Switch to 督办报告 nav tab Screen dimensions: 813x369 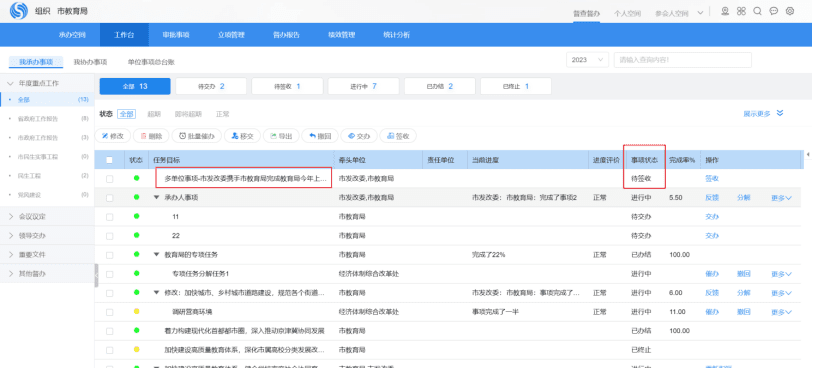point(286,35)
